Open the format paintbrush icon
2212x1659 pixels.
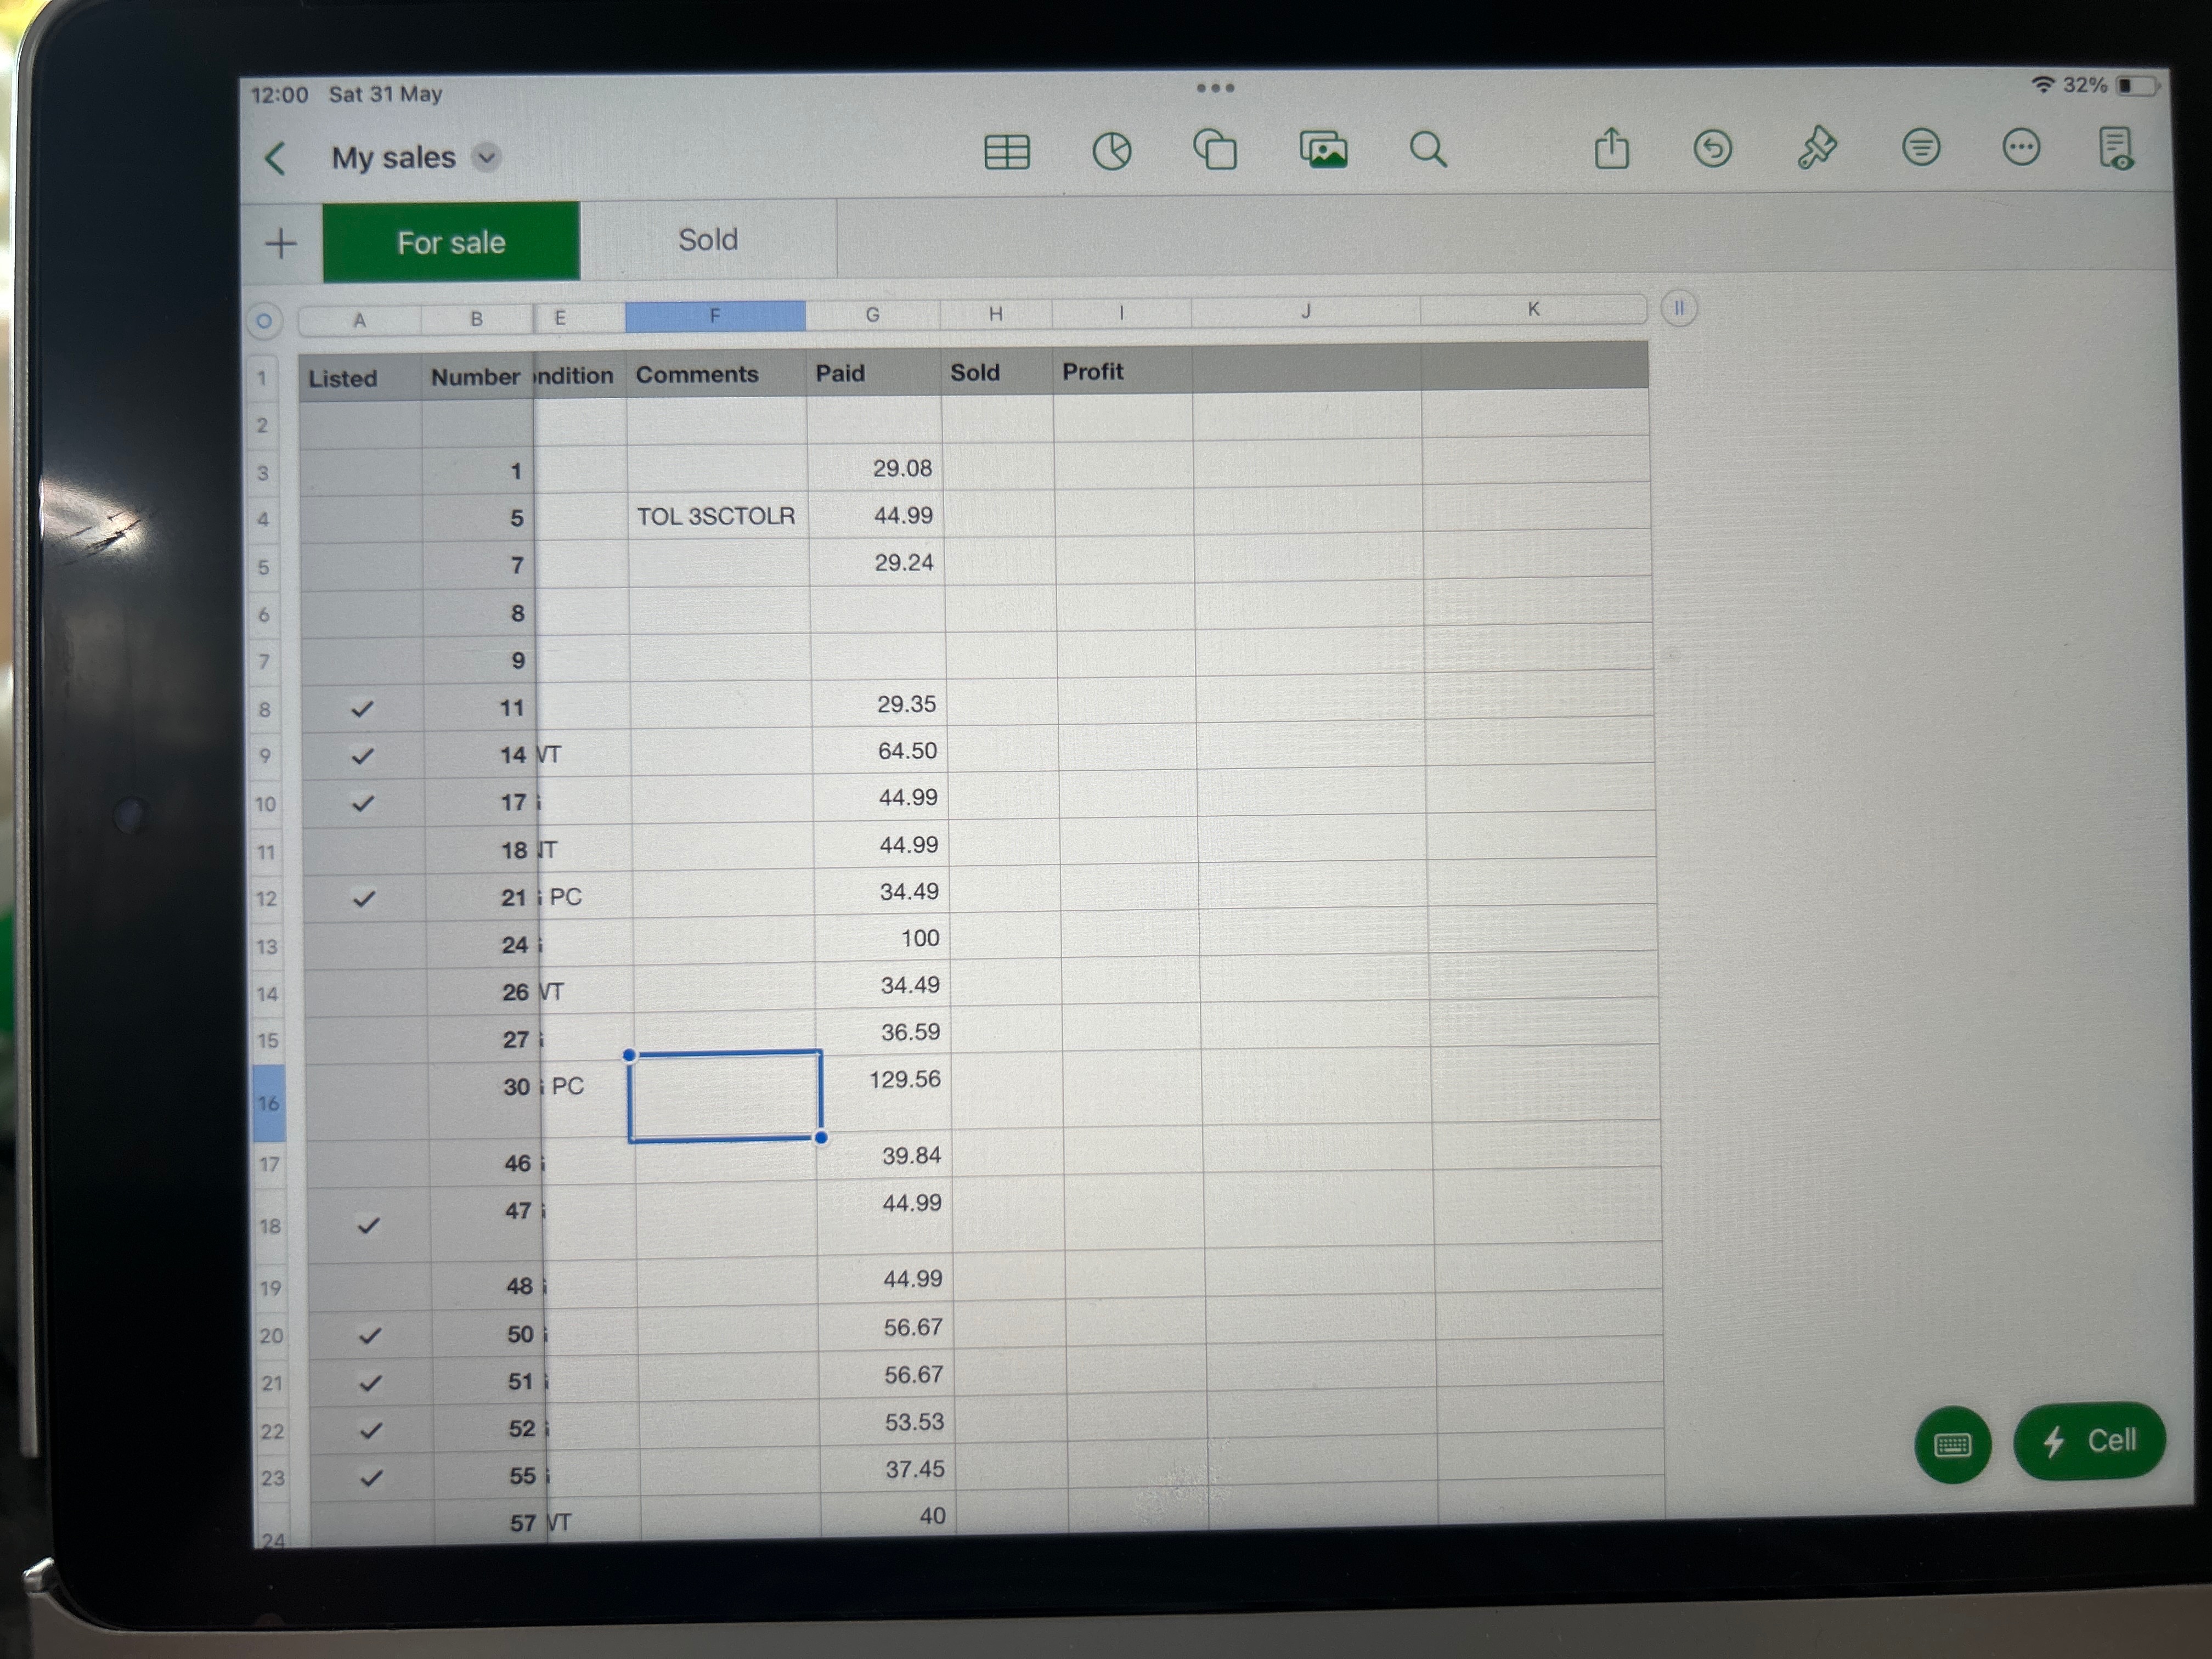point(1816,148)
